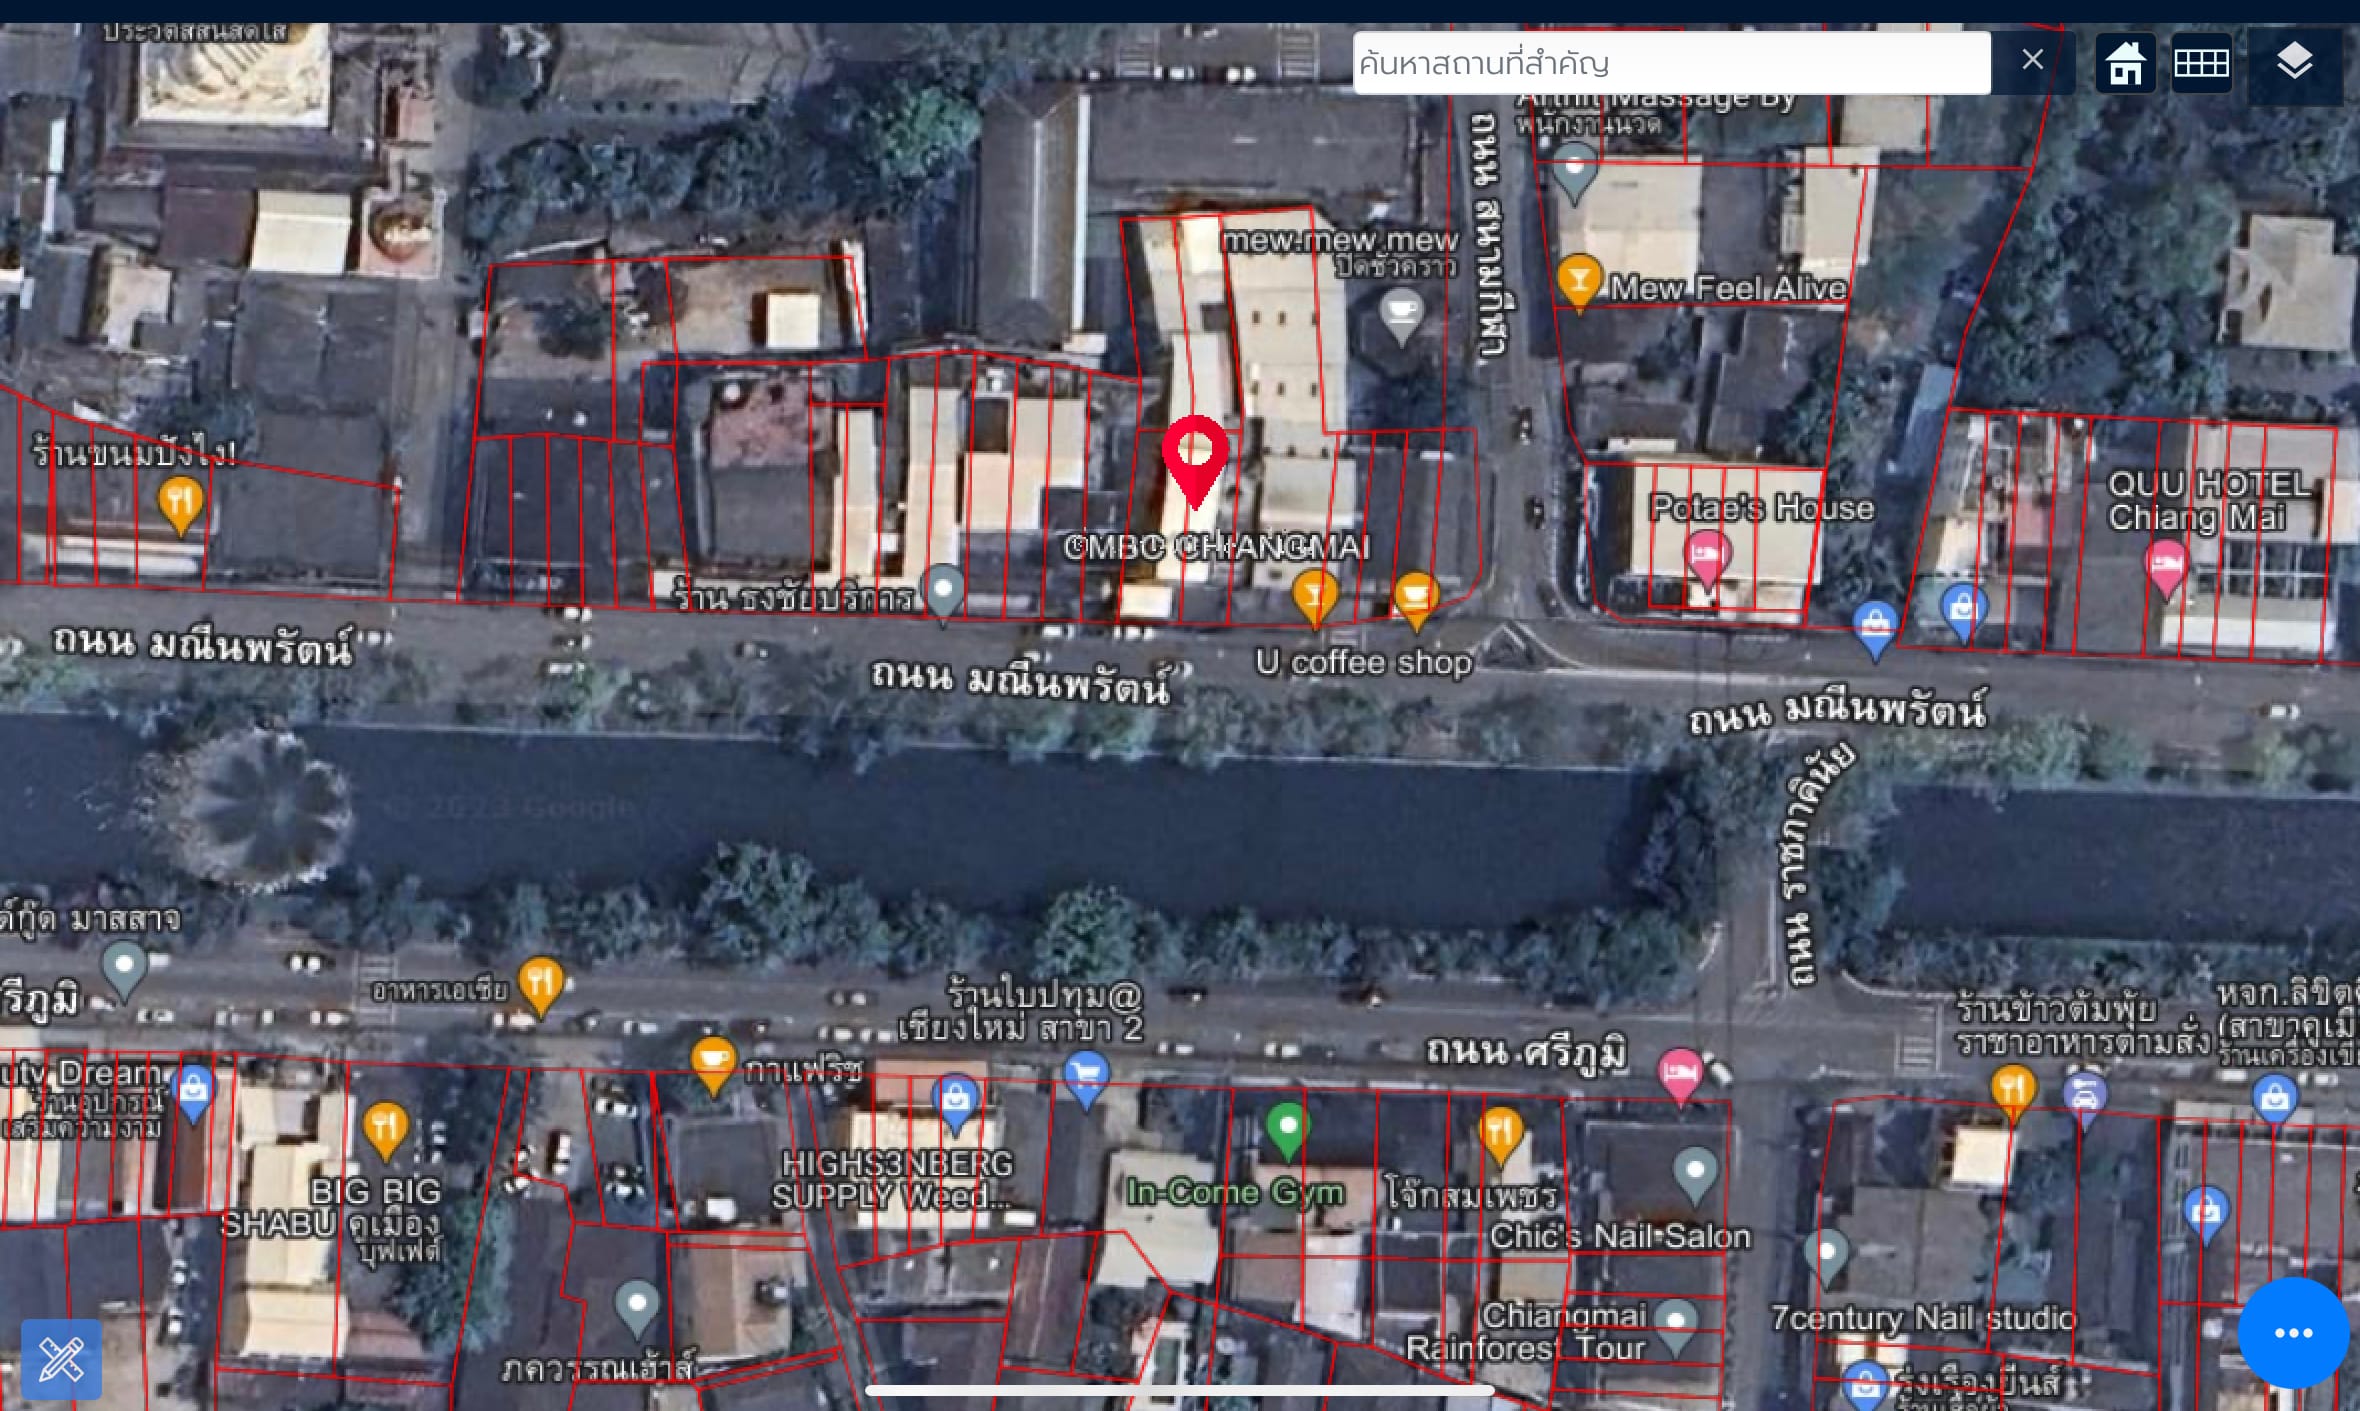Image resolution: width=2360 pixels, height=1411 pixels.
Task: Click the QUU HOTEL Chiang Mai marker
Action: point(2166,569)
